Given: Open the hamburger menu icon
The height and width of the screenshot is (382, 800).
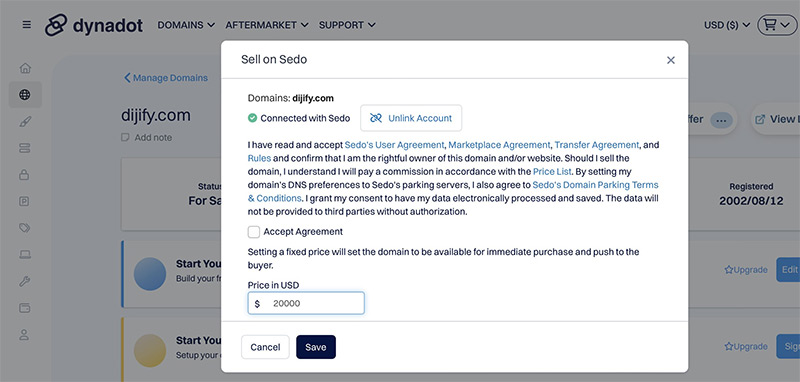Looking at the screenshot, I should (x=27, y=24).
